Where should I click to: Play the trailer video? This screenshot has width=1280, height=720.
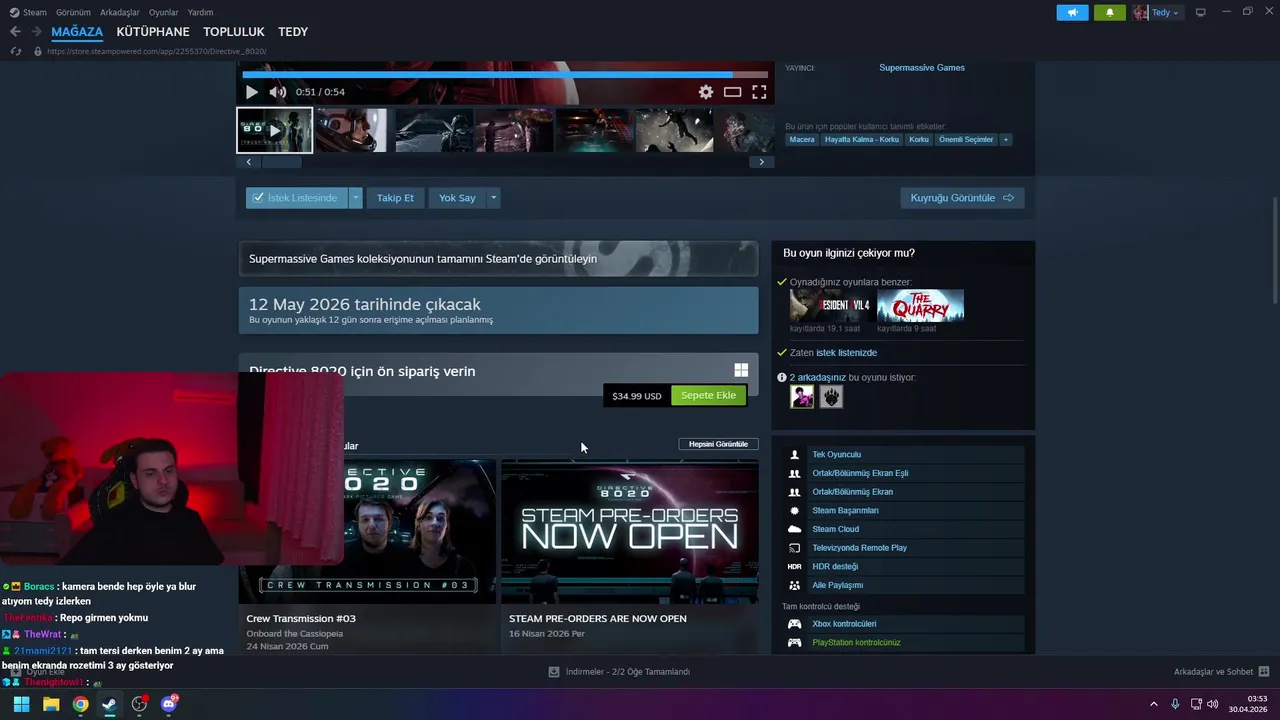pyautogui.click(x=252, y=92)
